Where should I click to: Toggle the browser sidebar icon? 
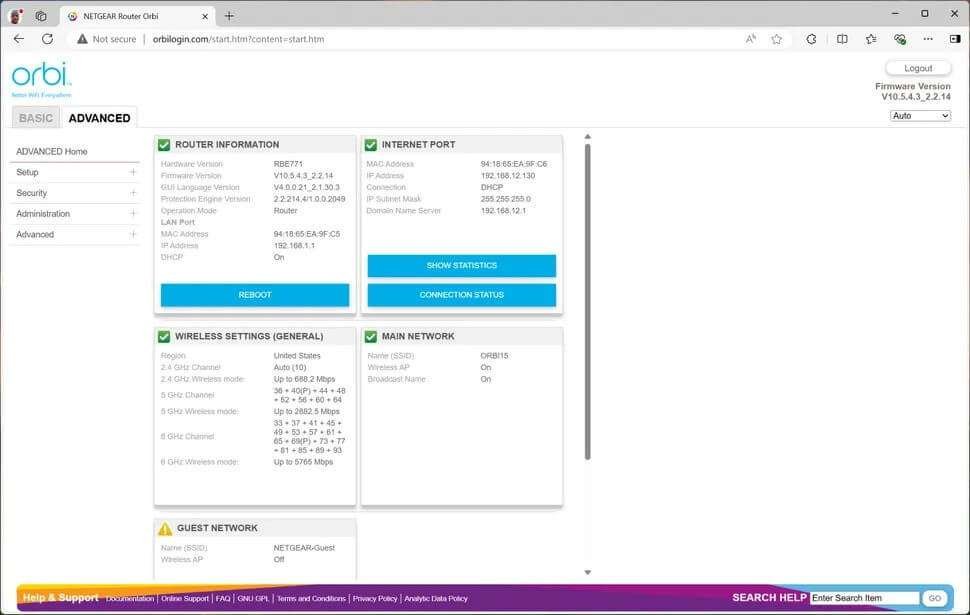[x=955, y=39]
